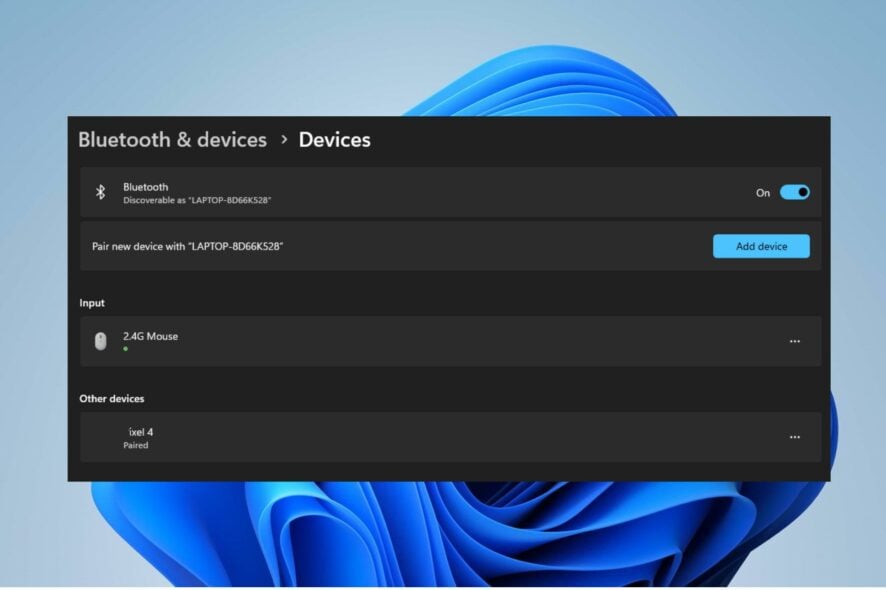
Task: Click the Devices breadcrumb heading
Action: pyautogui.click(x=335, y=140)
